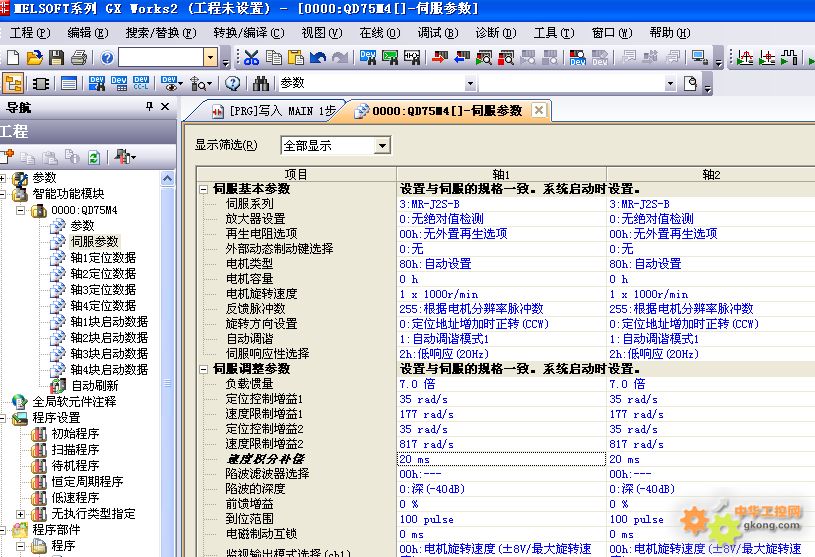Image resolution: width=815 pixels, height=557 pixels.
Task: Click 轴1 自动调谐 cell 1:自动调谐模式1
Action: click(502, 339)
